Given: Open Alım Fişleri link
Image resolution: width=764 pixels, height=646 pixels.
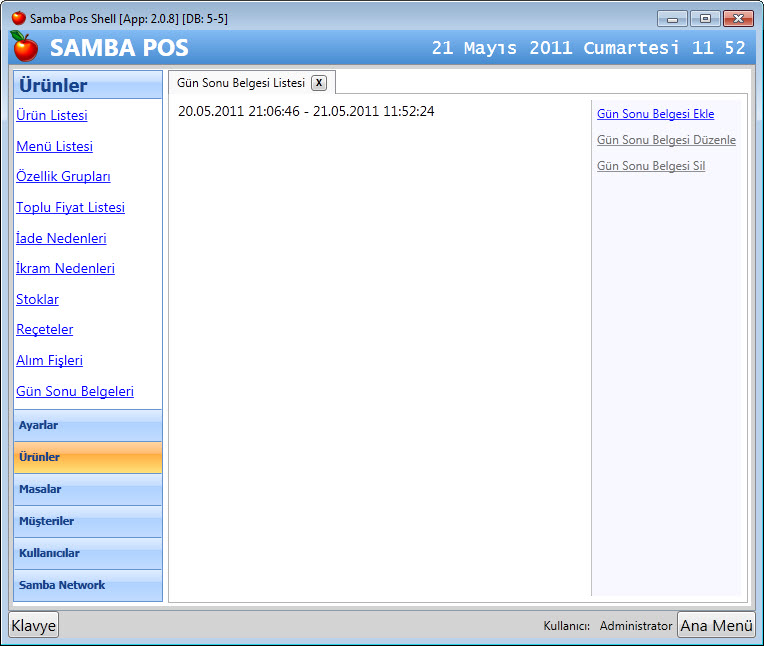Looking at the screenshot, I should tap(49, 361).
